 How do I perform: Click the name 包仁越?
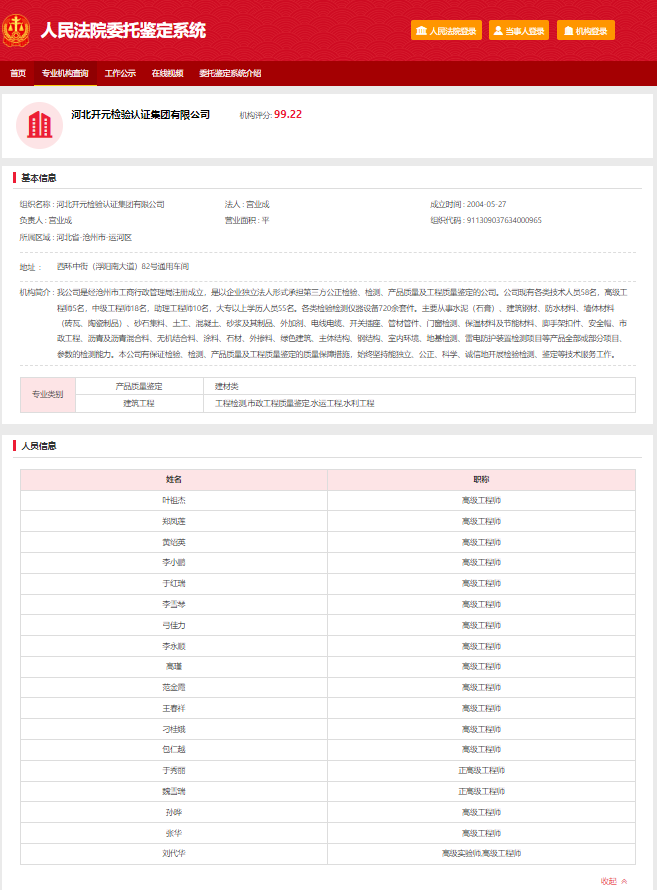174,750
